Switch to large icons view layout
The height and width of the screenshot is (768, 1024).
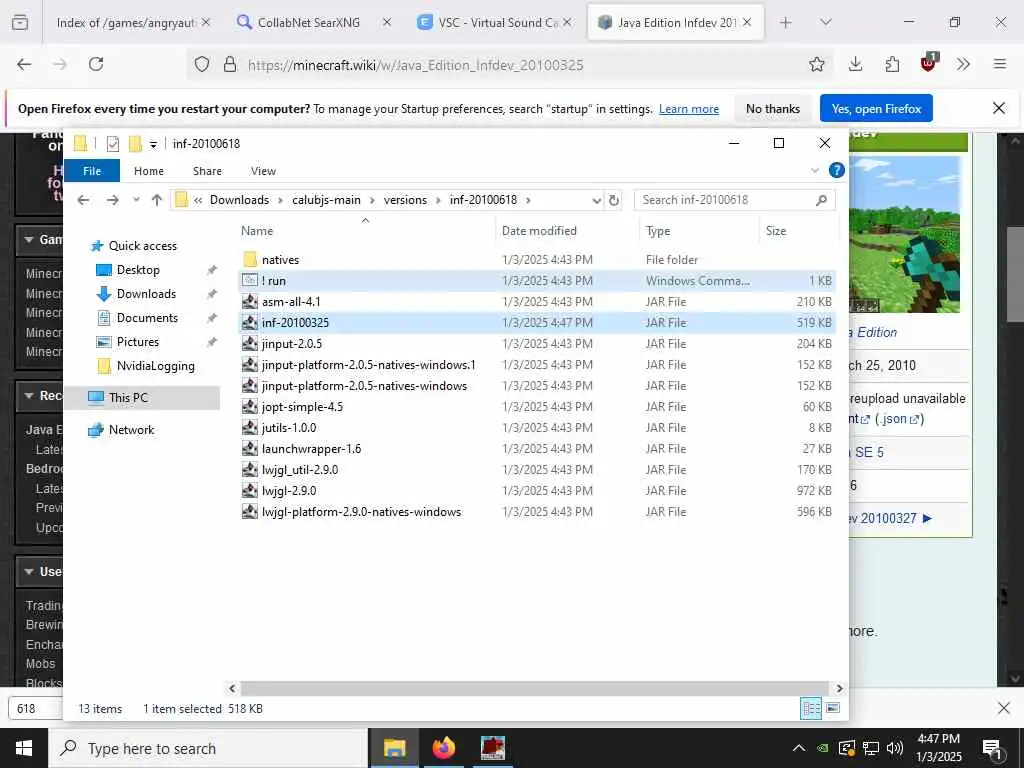(833, 708)
